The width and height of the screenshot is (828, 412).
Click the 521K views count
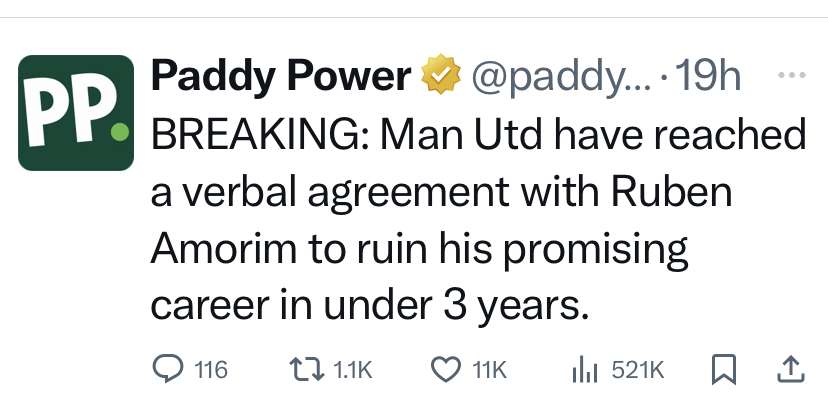[636, 371]
